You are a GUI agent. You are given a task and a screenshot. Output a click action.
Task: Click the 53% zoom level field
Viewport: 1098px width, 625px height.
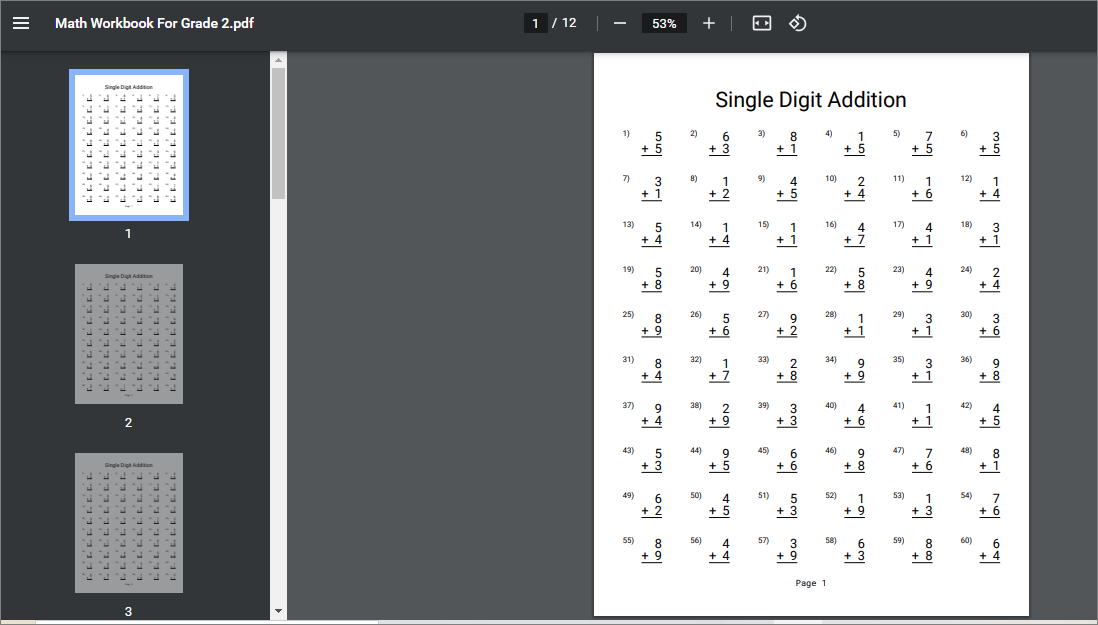tap(664, 23)
